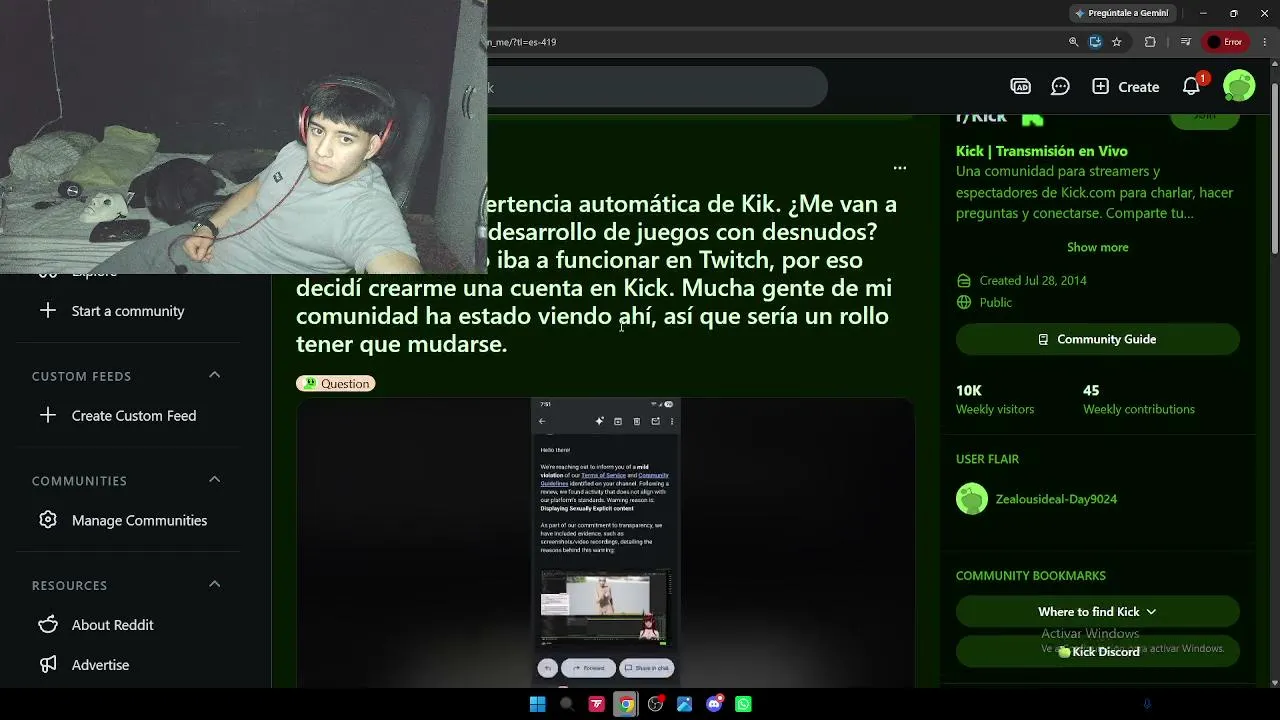Viewport: 1280px width, 720px height.
Task: Click the browser address bar URL
Action: (x=522, y=42)
